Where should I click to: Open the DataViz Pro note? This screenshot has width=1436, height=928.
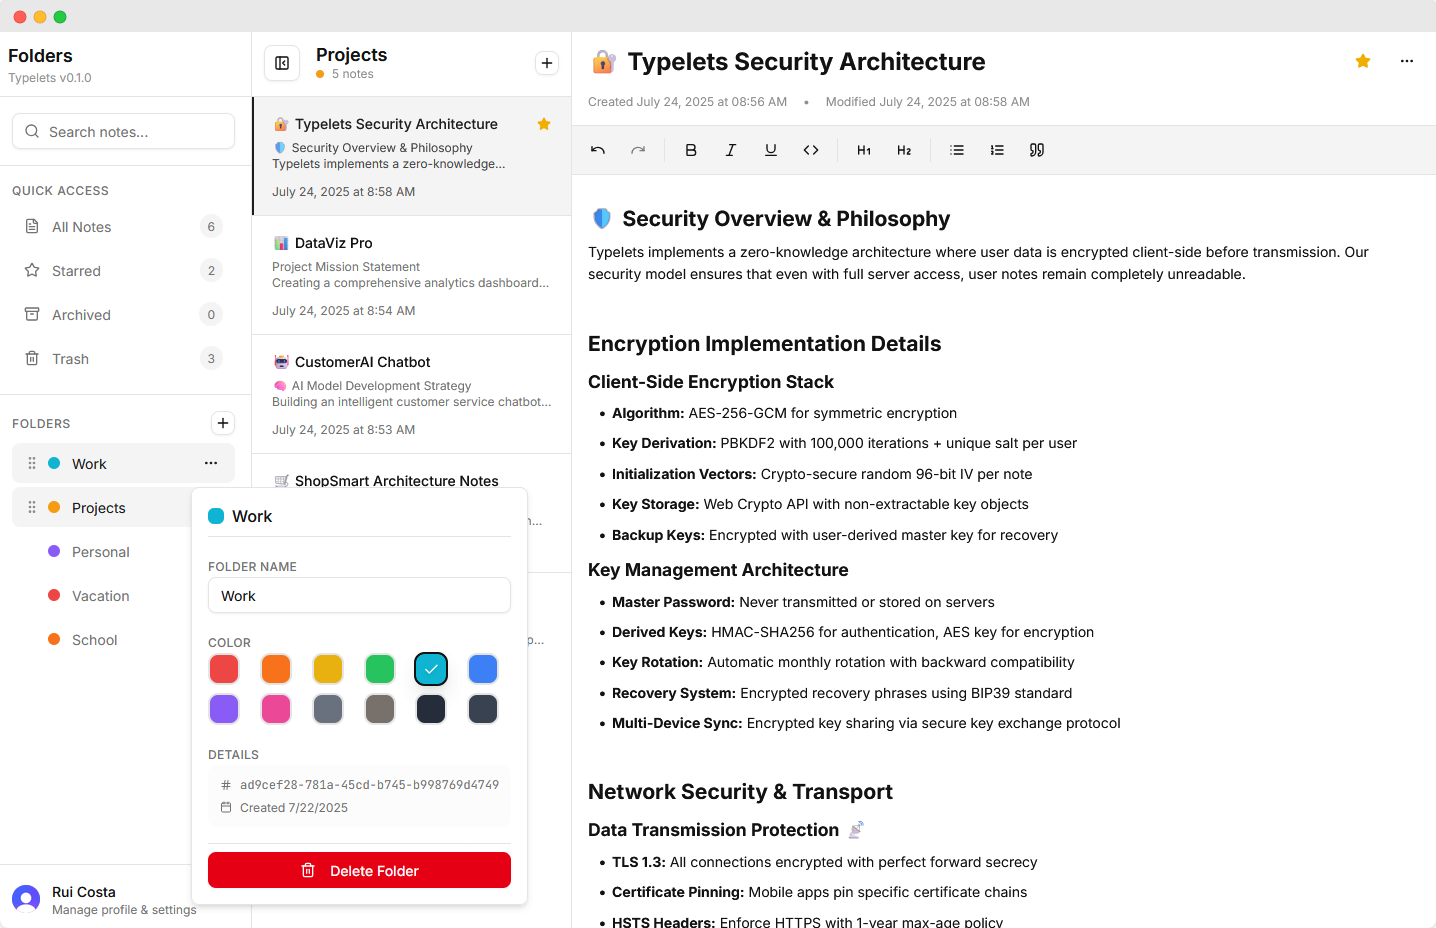(412, 275)
